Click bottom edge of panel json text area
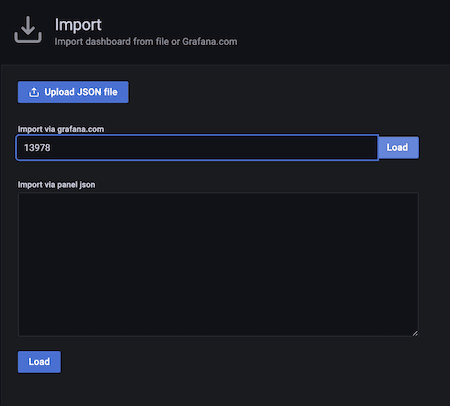The width and height of the screenshot is (450, 406). click(x=218, y=336)
